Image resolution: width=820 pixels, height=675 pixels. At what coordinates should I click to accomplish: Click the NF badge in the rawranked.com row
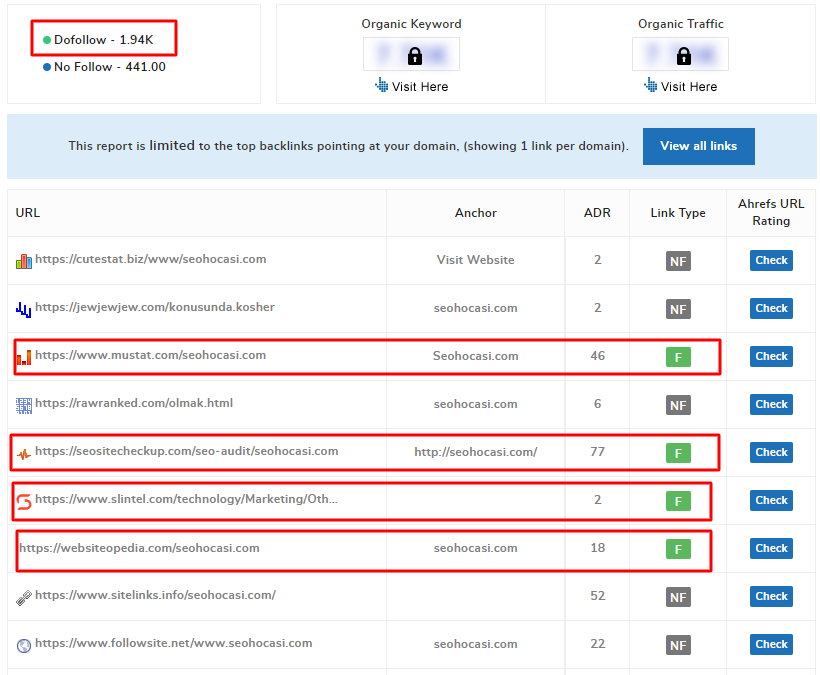(x=678, y=405)
